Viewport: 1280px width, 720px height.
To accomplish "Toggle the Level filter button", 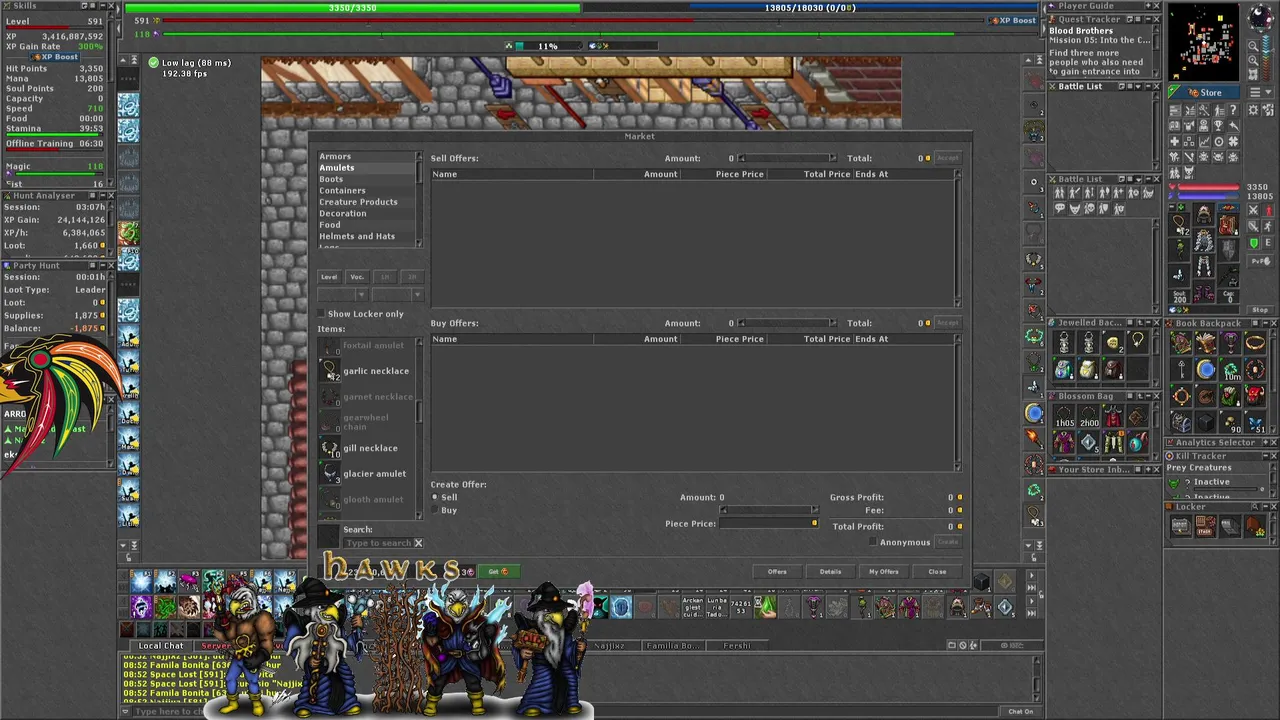I will point(329,277).
